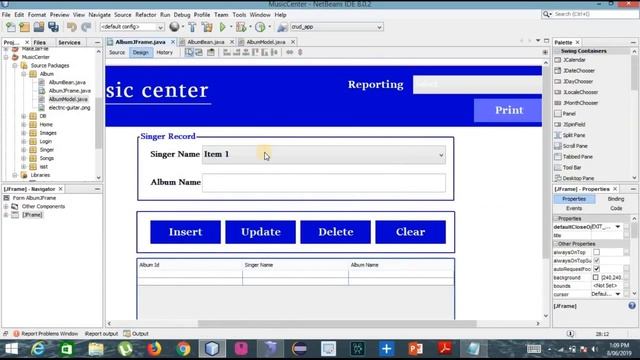Click the Debug Project icon
The image size is (640, 360).
click(241, 27)
